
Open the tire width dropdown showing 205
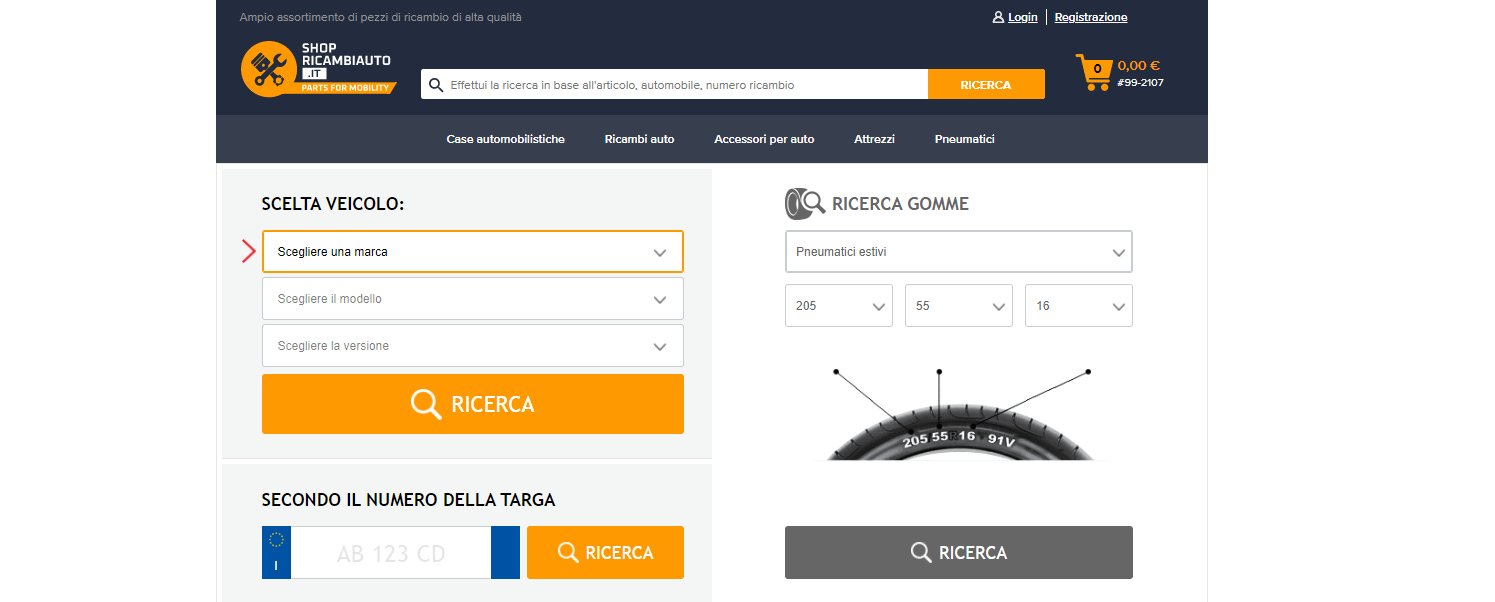click(838, 305)
